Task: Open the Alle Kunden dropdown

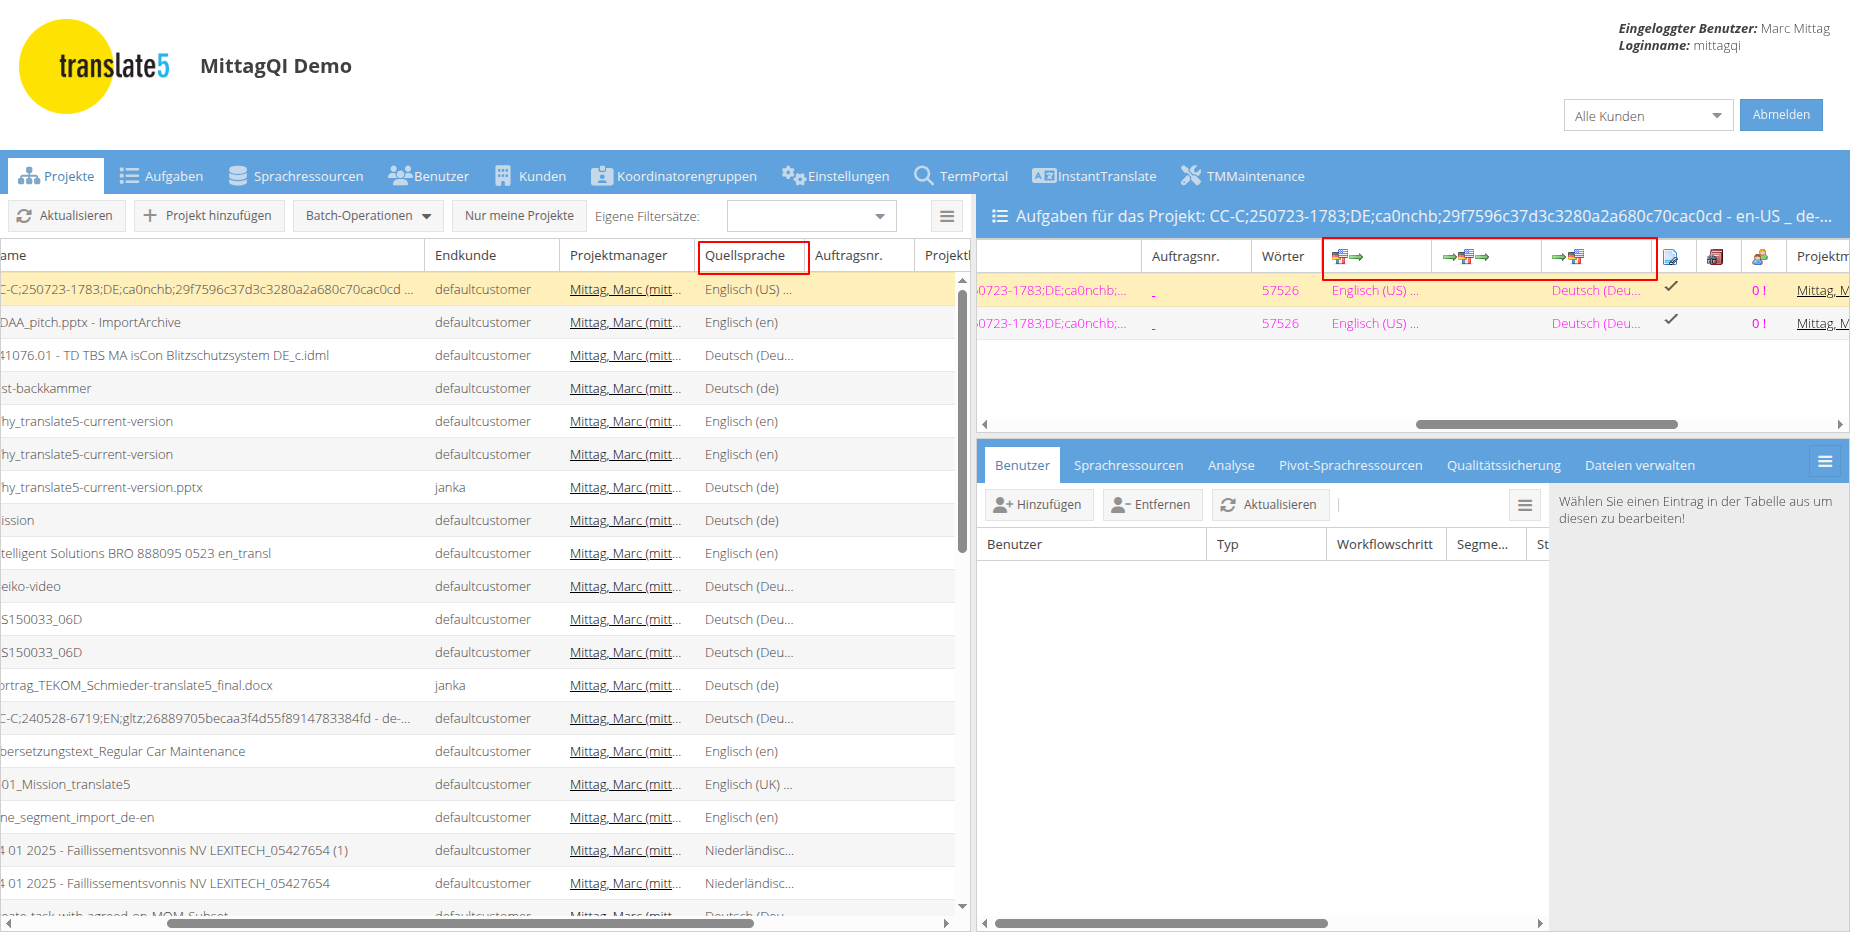Action: pyautogui.click(x=1647, y=116)
